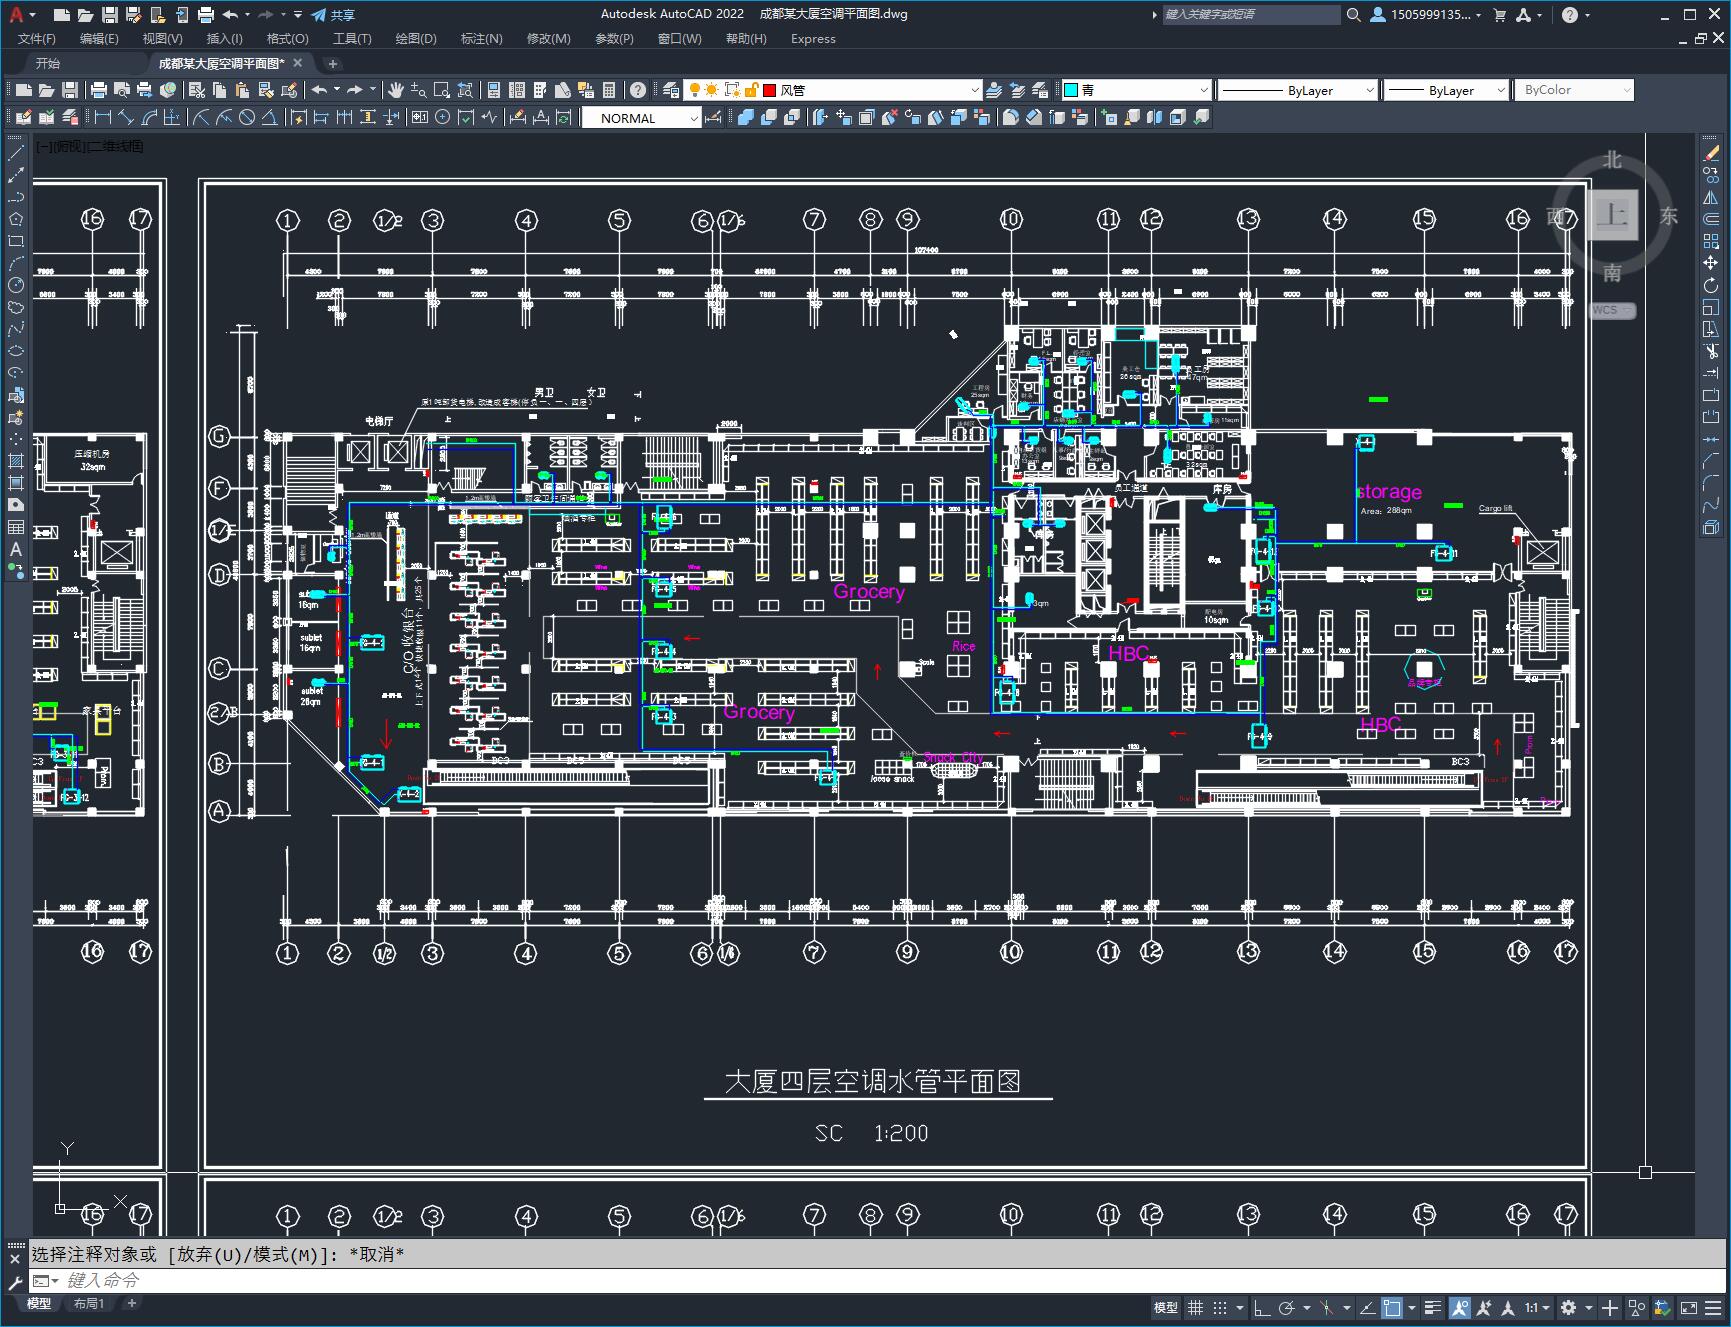Click the ViewCube top face 上
Image resolution: width=1731 pixels, height=1327 pixels.
click(x=1612, y=214)
